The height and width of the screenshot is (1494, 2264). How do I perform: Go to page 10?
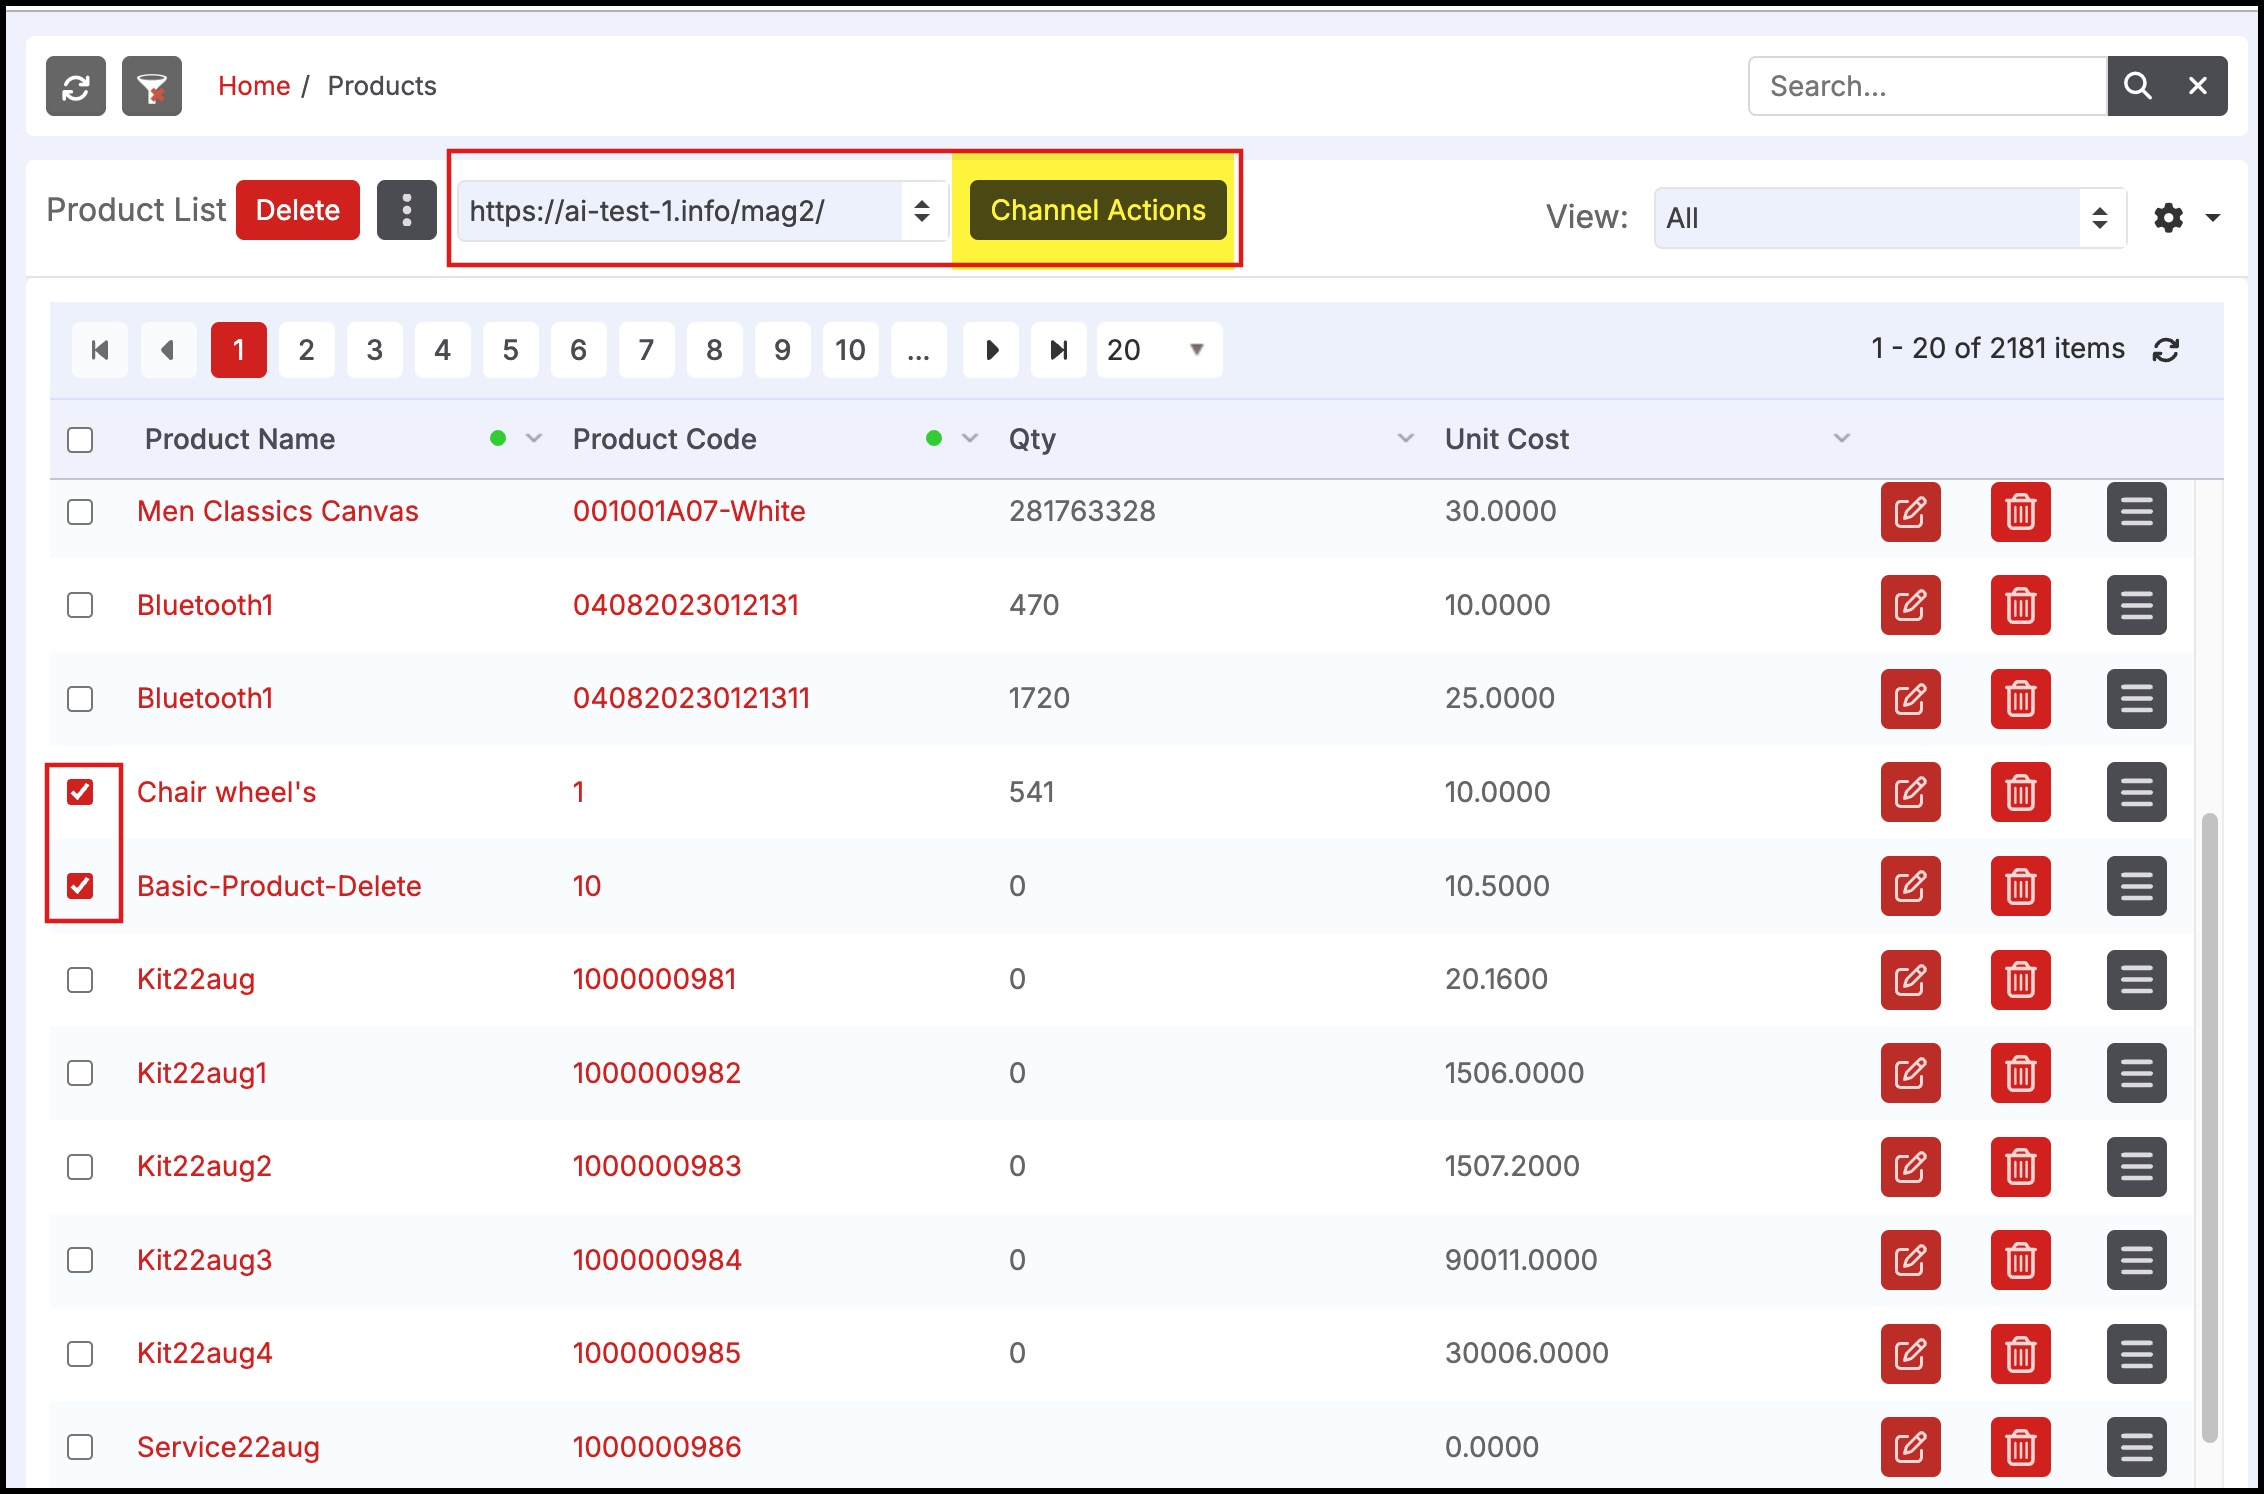click(x=850, y=350)
